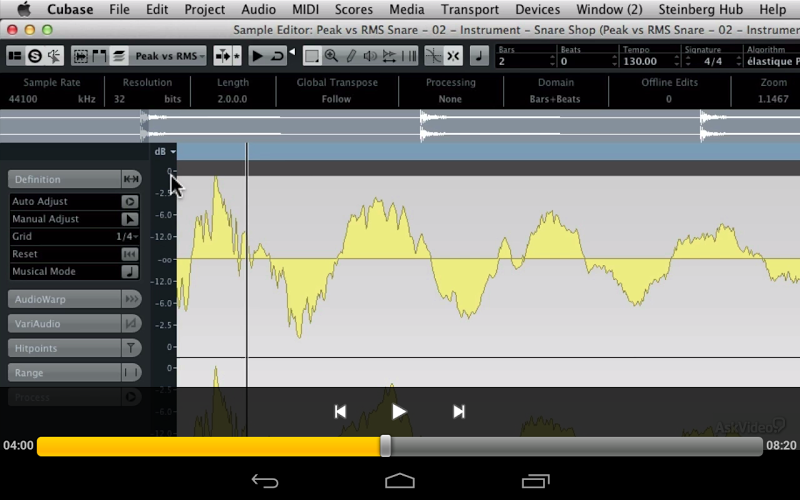The image size is (800, 500).
Task: Open the élastique Algorithm dropdown
Action: pos(771,61)
